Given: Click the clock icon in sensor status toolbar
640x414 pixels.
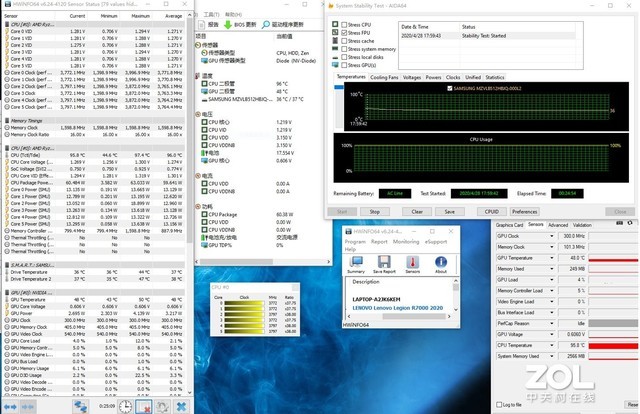Looking at the screenshot, I should pyautogui.click(x=127, y=406).
